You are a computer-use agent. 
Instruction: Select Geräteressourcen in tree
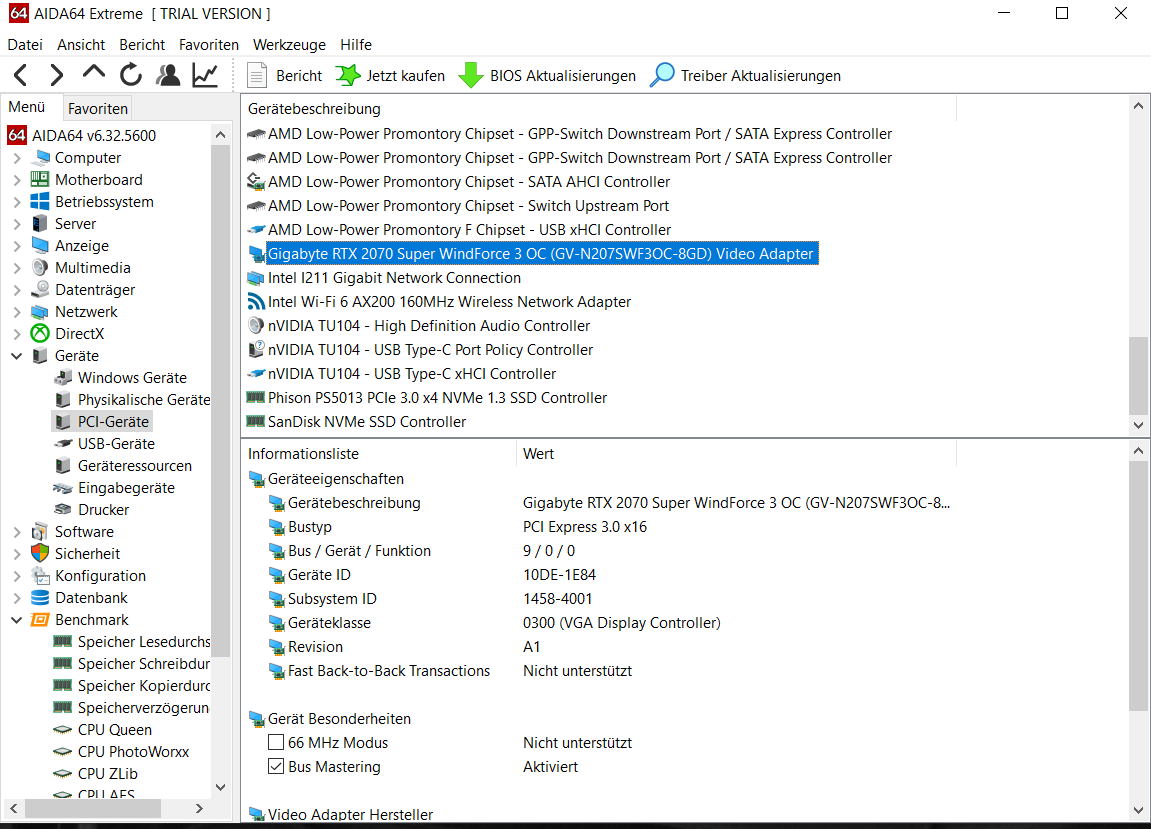pos(134,466)
